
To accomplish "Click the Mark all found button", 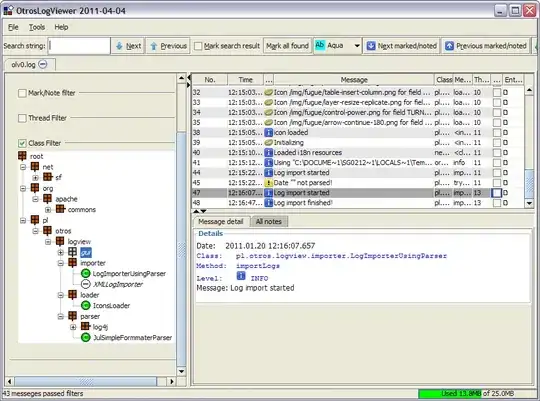I will pyautogui.click(x=287, y=46).
